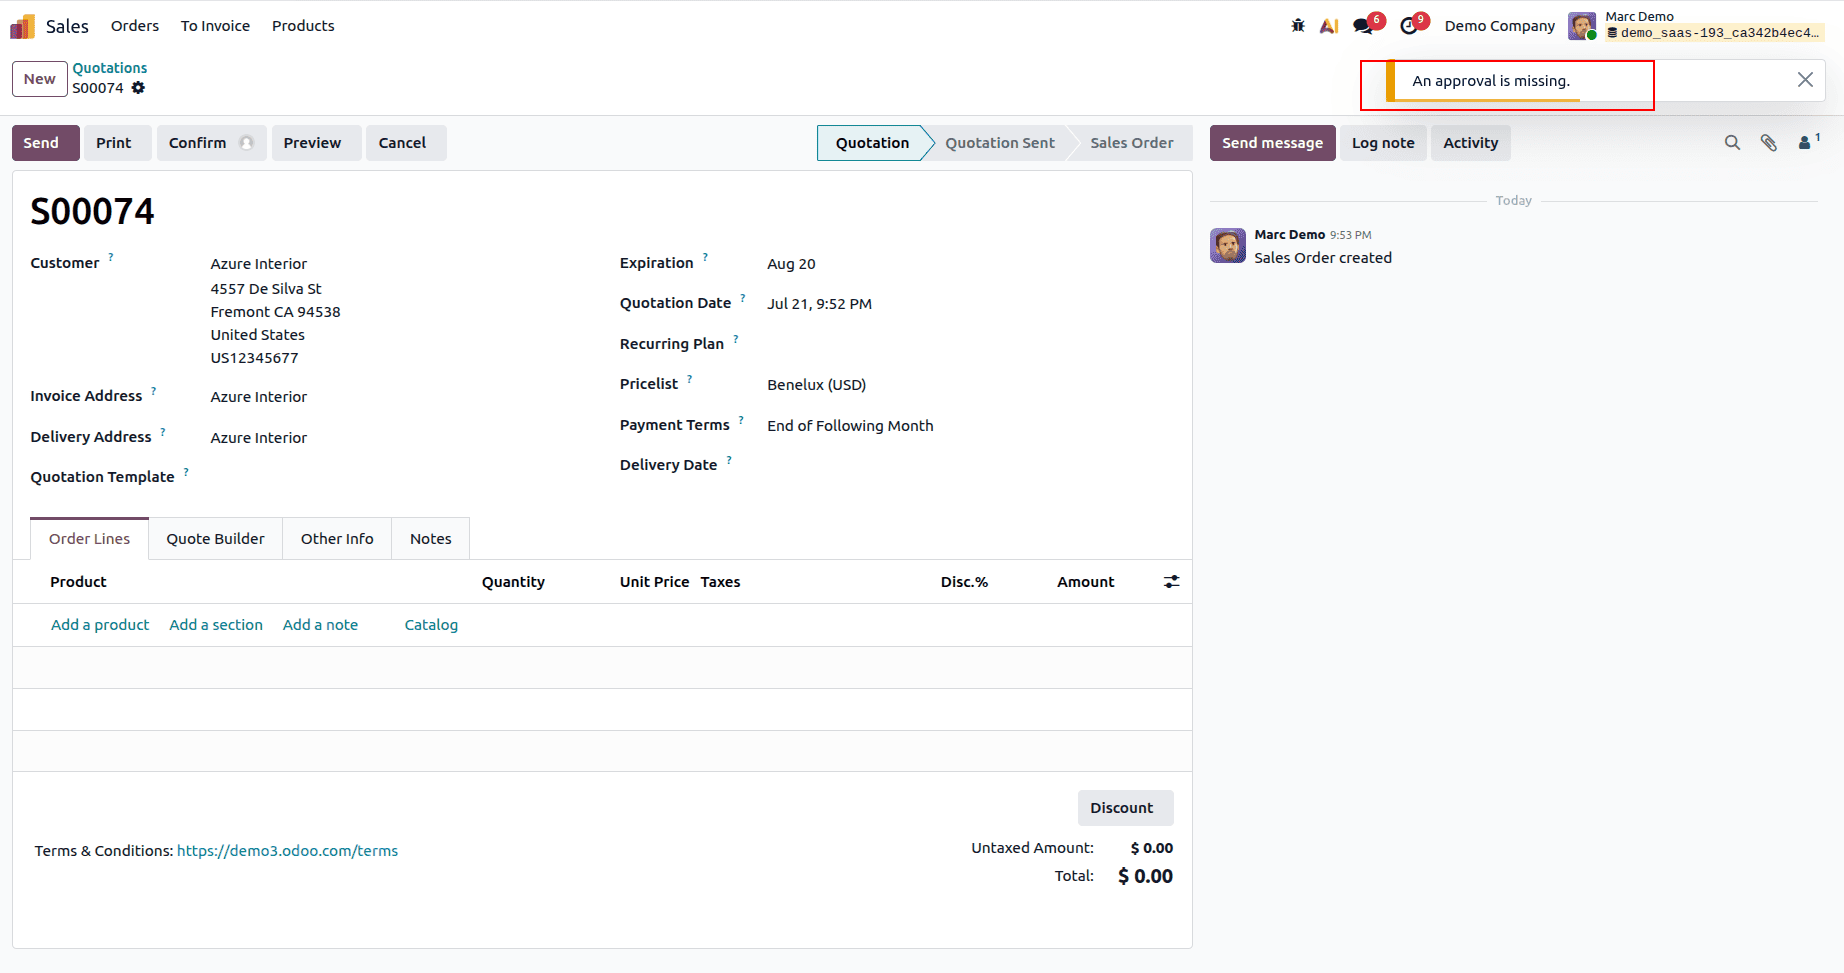Show help tooltip for Pricelist
This screenshot has width=1844, height=973.
689,378
